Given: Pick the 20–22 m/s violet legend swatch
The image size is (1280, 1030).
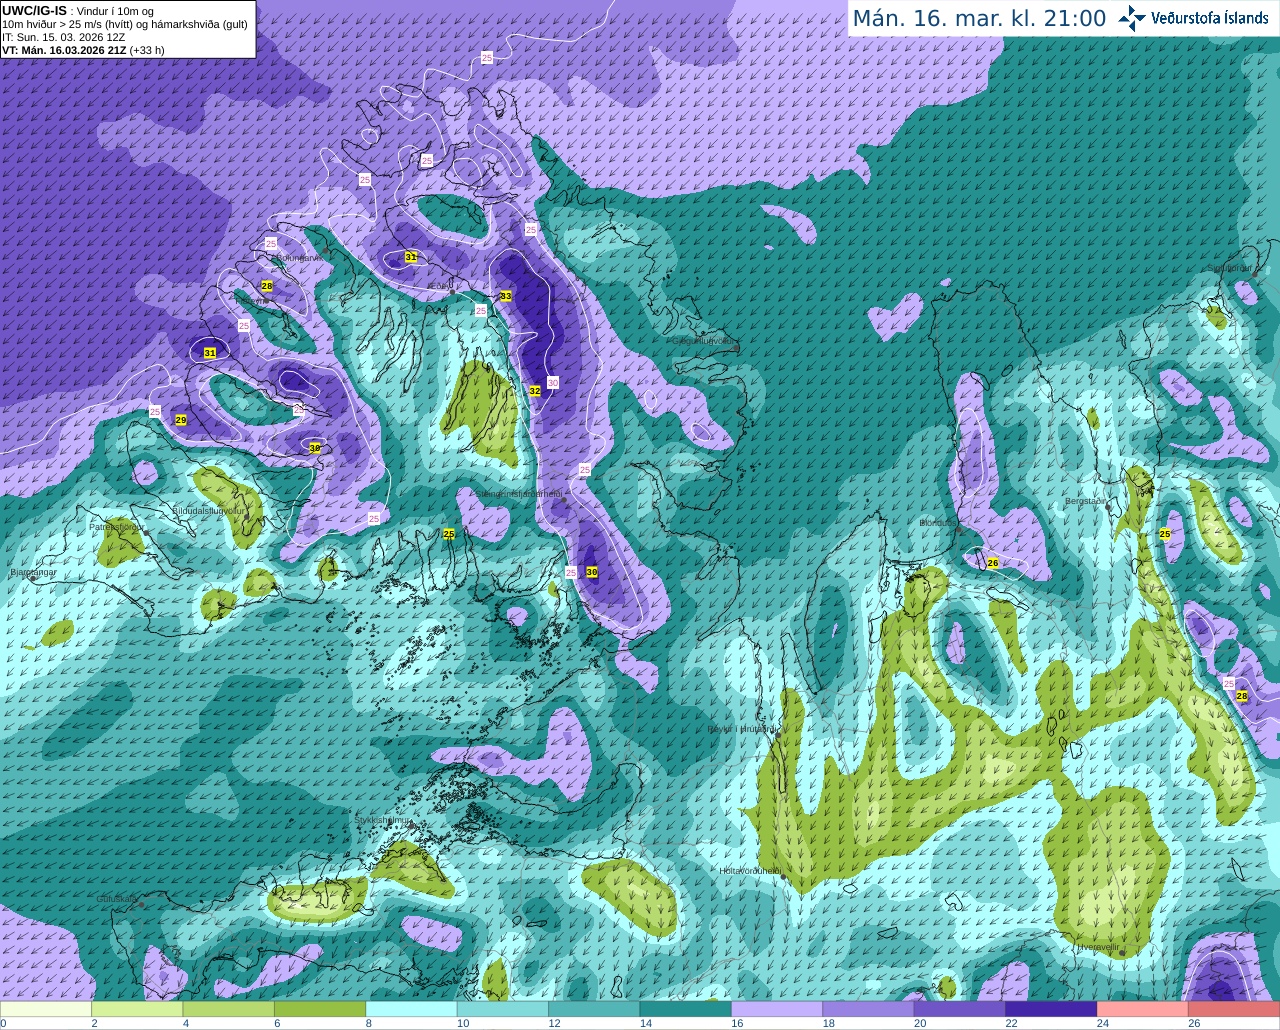Looking at the screenshot, I should click(x=959, y=1010).
